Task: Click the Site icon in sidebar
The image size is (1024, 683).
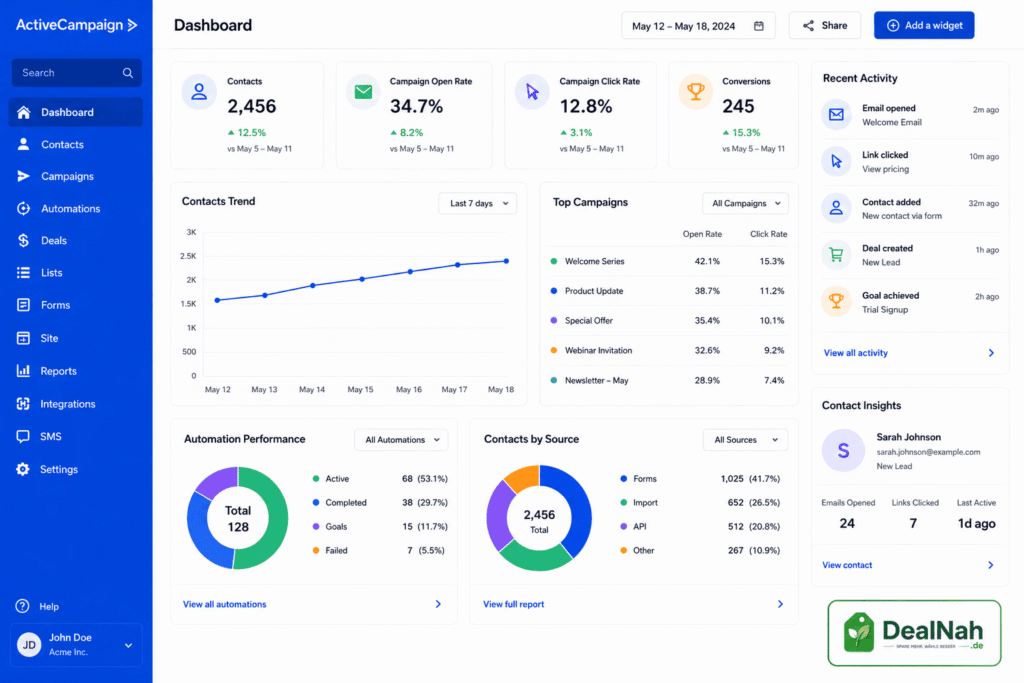Action: (x=24, y=338)
